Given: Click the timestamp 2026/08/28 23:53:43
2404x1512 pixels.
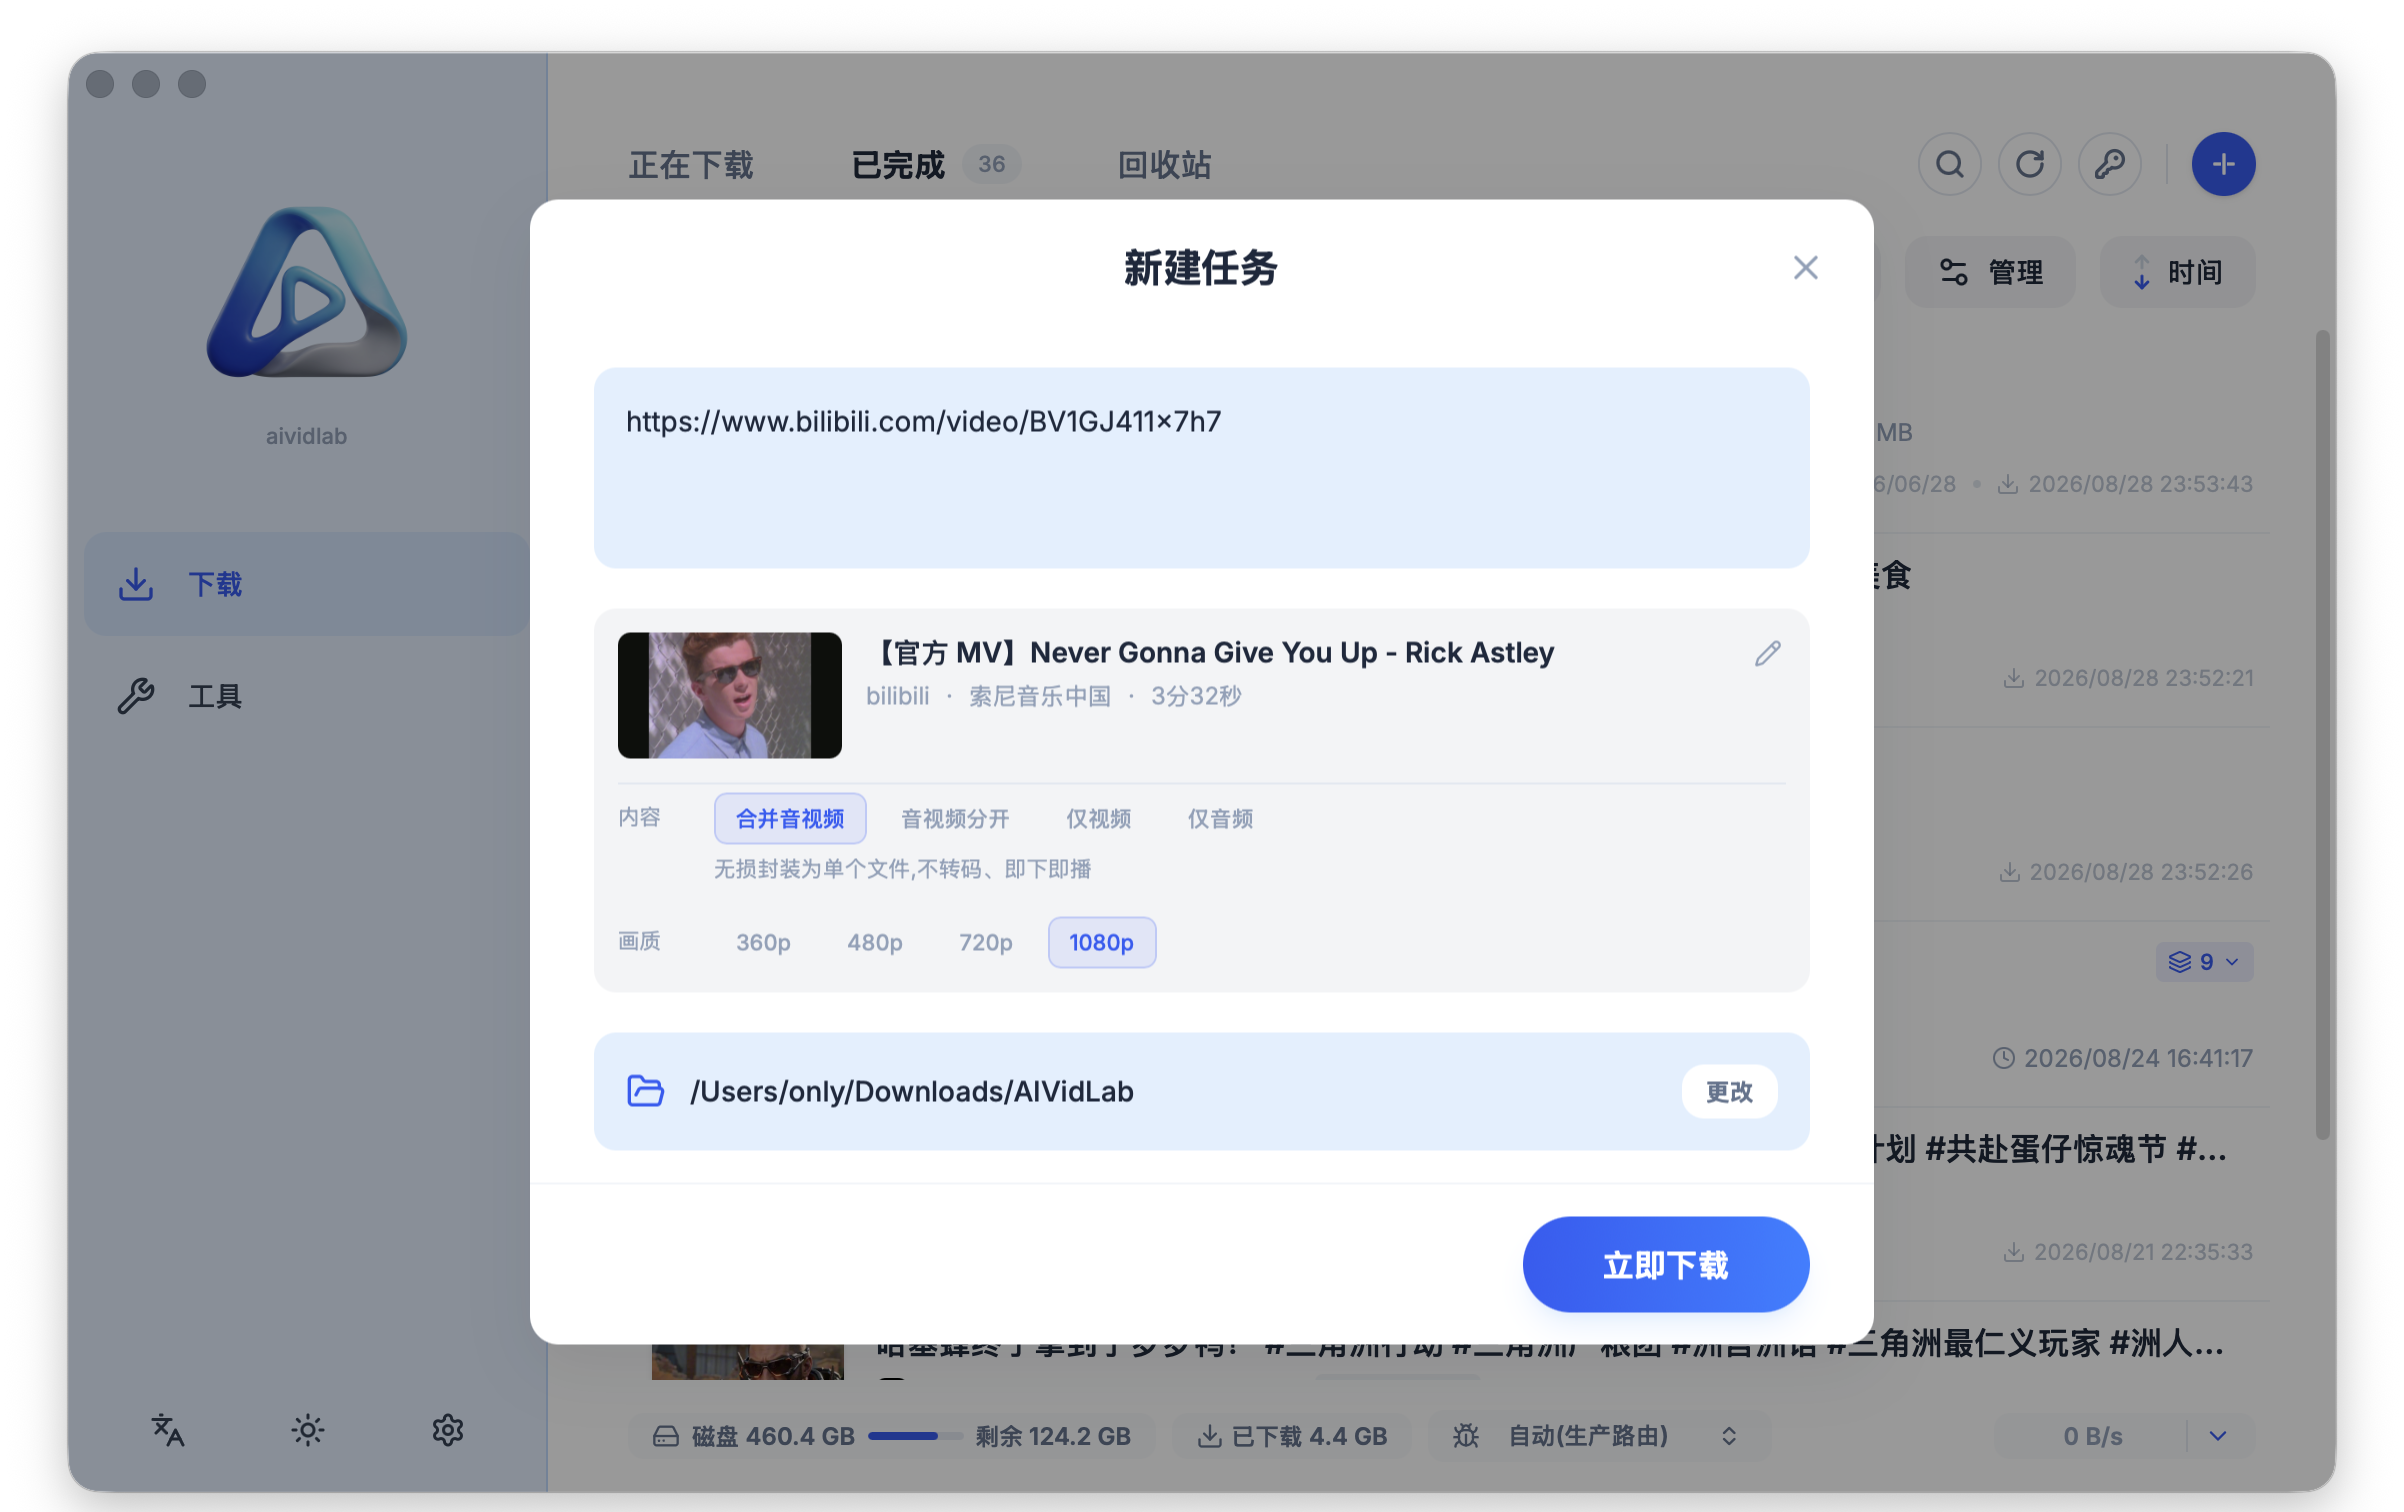Looking at the screenshot, I should (x=2140, y=484).
